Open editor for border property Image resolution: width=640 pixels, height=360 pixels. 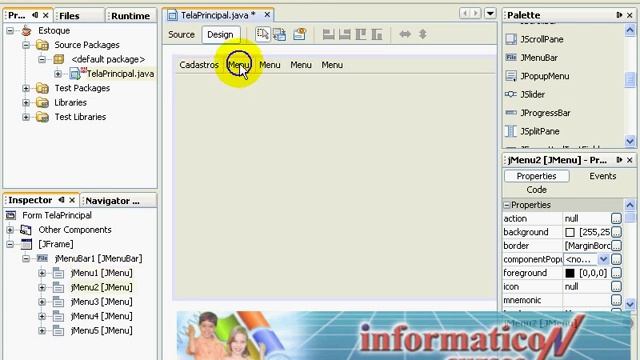tap(616, 246)
